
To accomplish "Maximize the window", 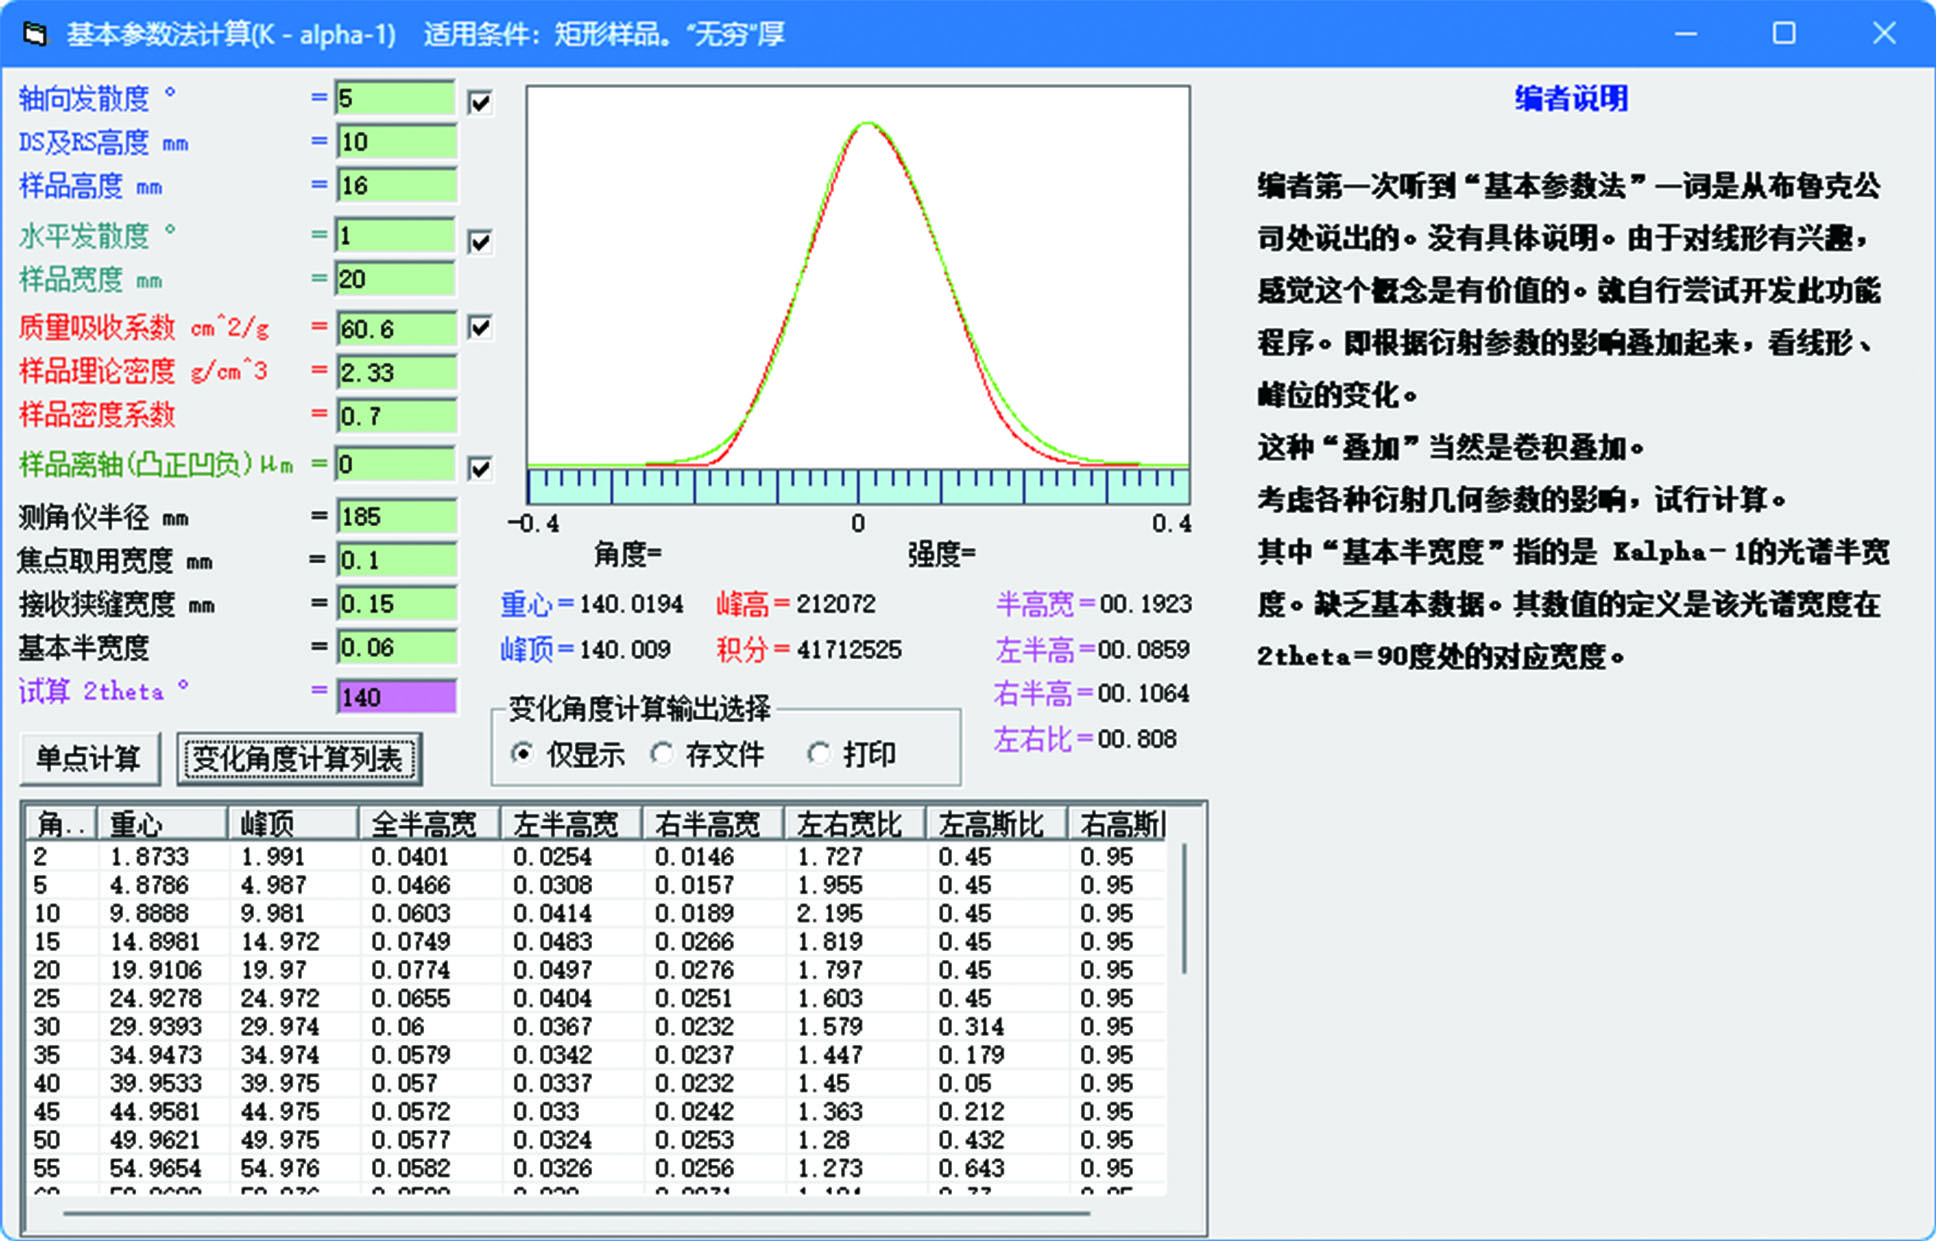I will click(1784, 34).
